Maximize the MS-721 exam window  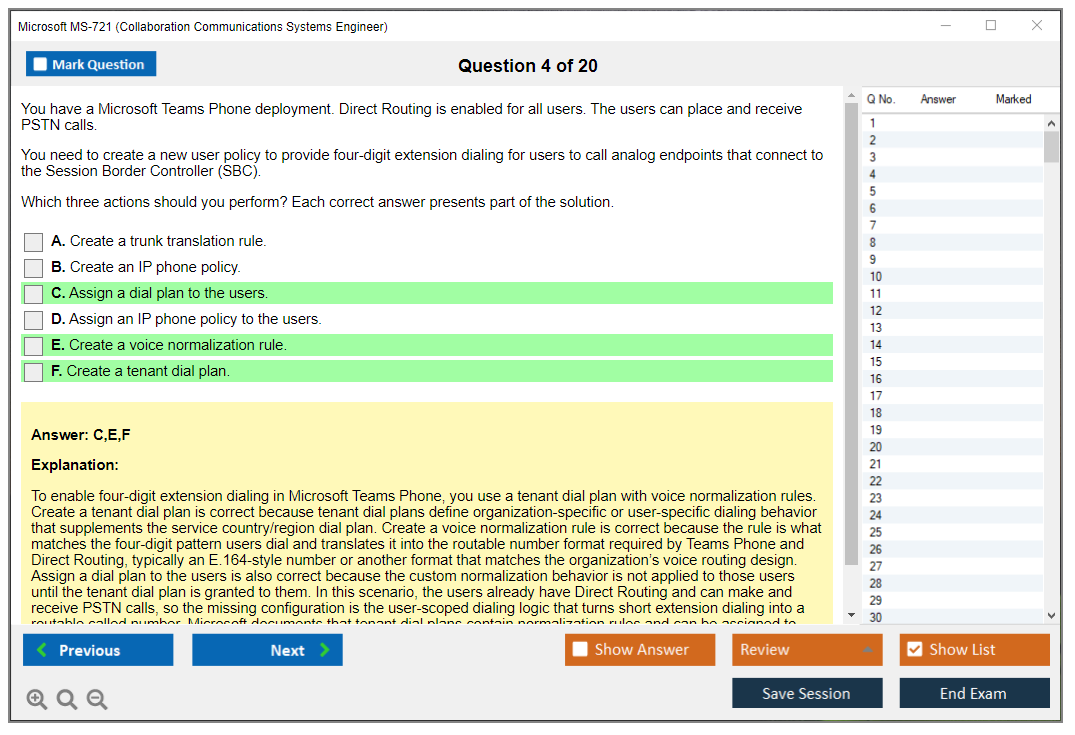[x=991, y=25]
